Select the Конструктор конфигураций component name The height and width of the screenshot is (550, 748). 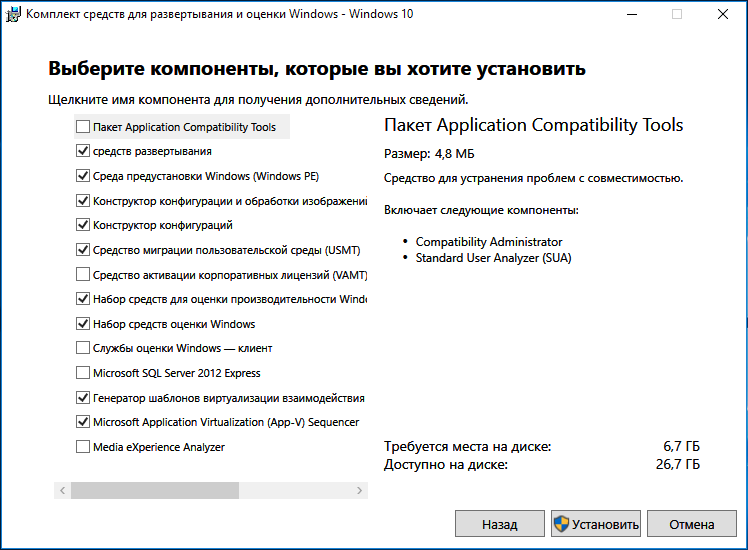pyautogui.click(x=163, y=225)
